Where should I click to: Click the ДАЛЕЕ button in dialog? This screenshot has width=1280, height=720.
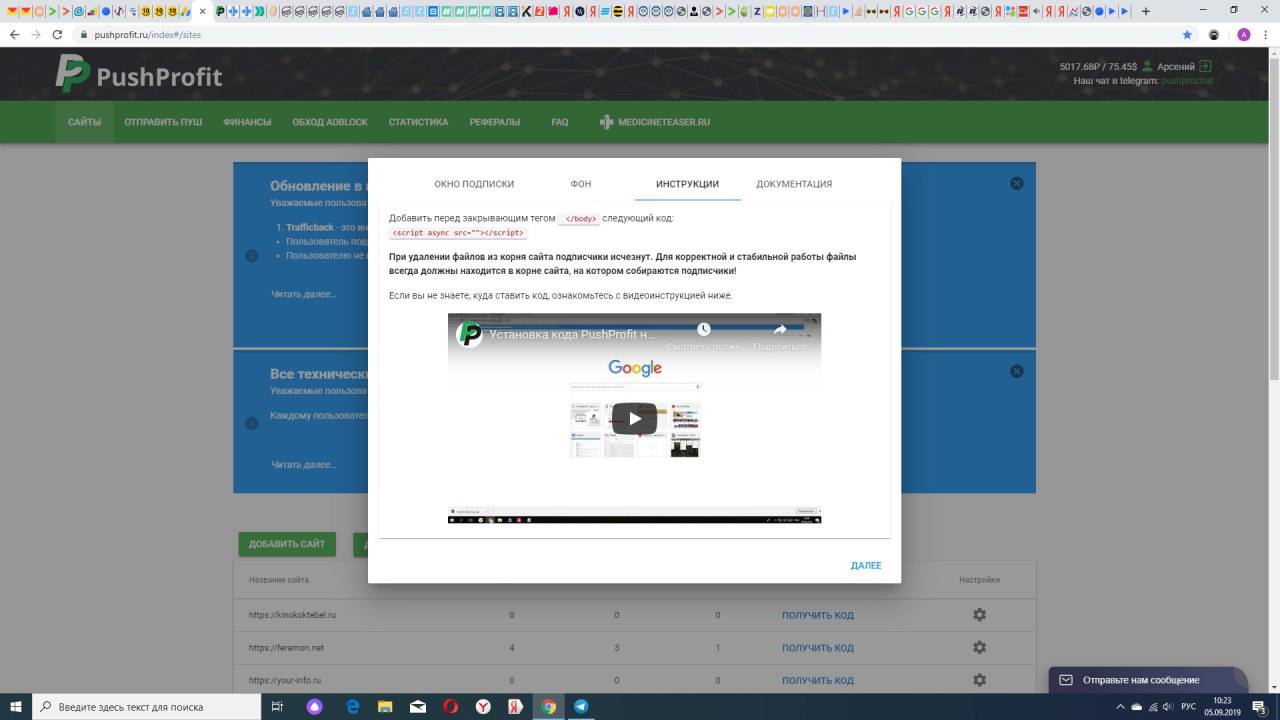pyautogui.click(x=866, y=566)
